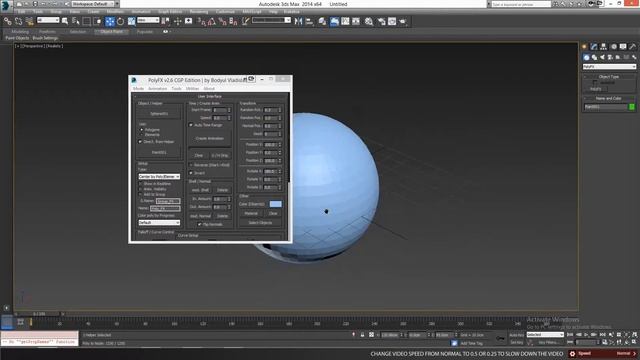Viewport: 640px width, 360px height.
Task: Open the PolyFX category dropdown in command panel
Action: click(609, 67)
